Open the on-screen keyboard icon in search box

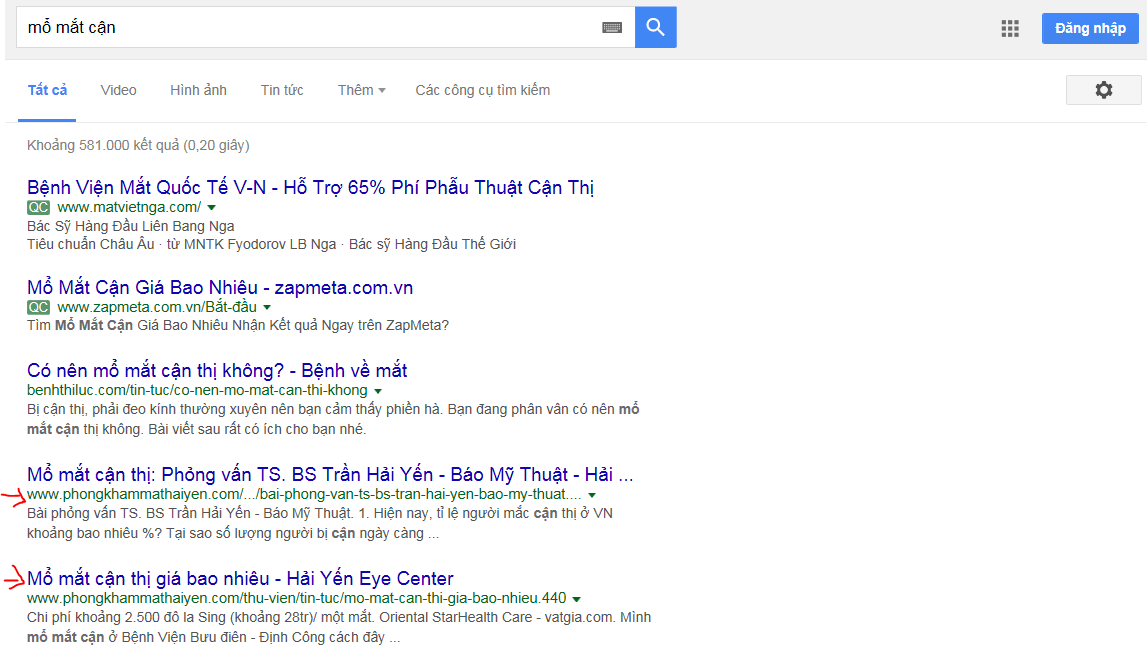(x=612, y=28)
